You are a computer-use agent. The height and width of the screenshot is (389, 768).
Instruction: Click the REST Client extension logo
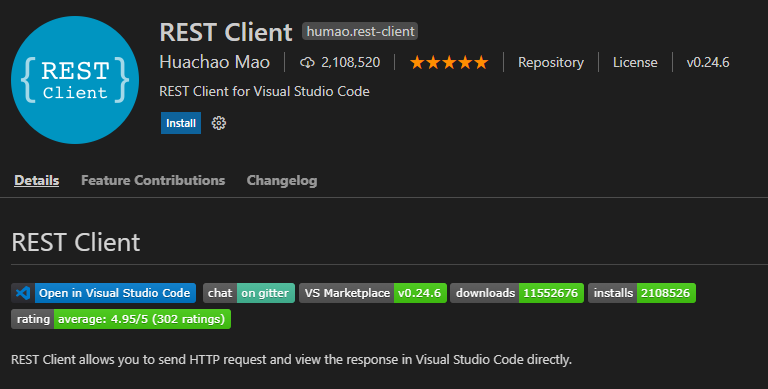[75, 80]
